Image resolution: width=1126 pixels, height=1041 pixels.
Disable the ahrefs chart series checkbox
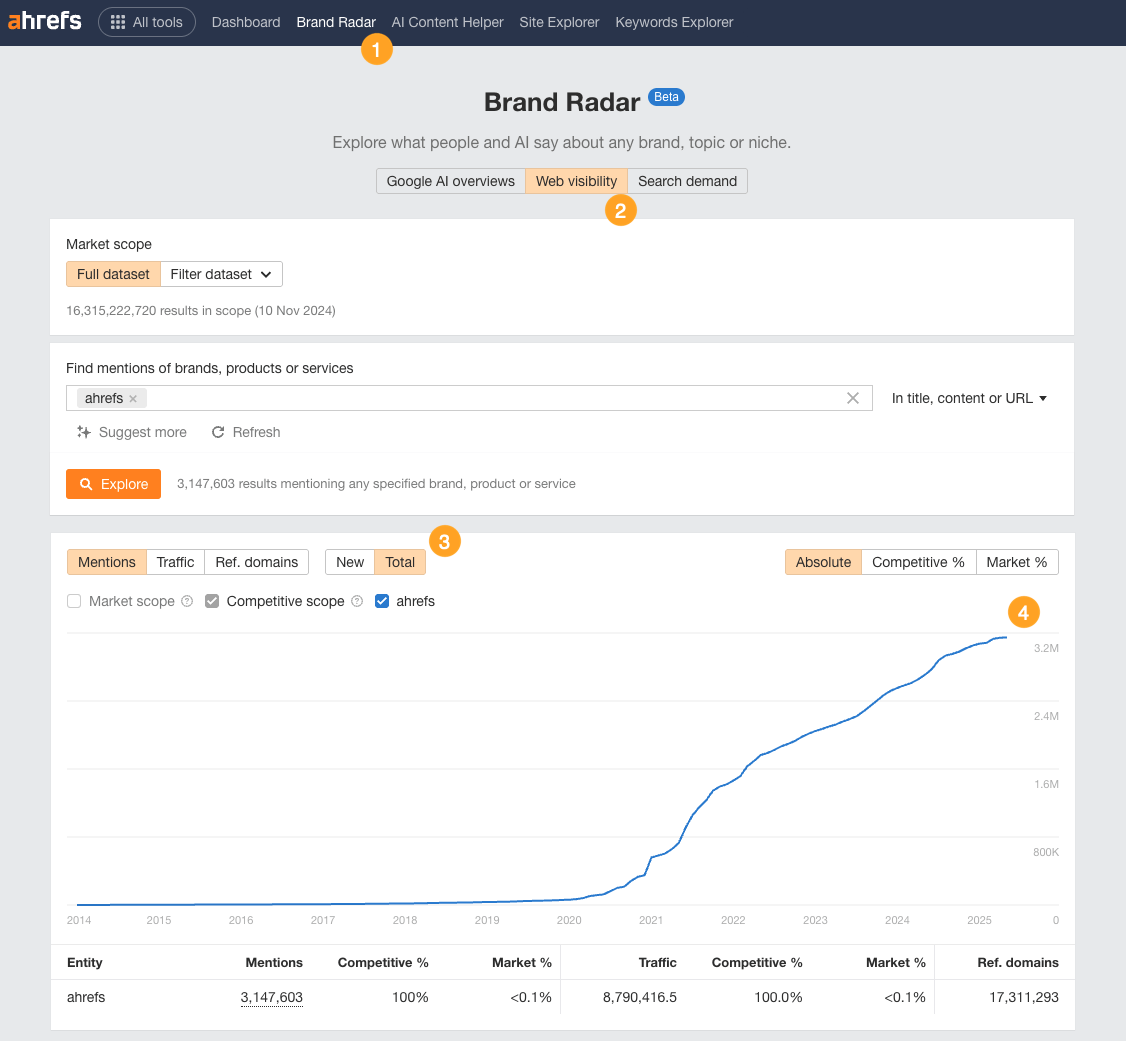pos(382,601)
